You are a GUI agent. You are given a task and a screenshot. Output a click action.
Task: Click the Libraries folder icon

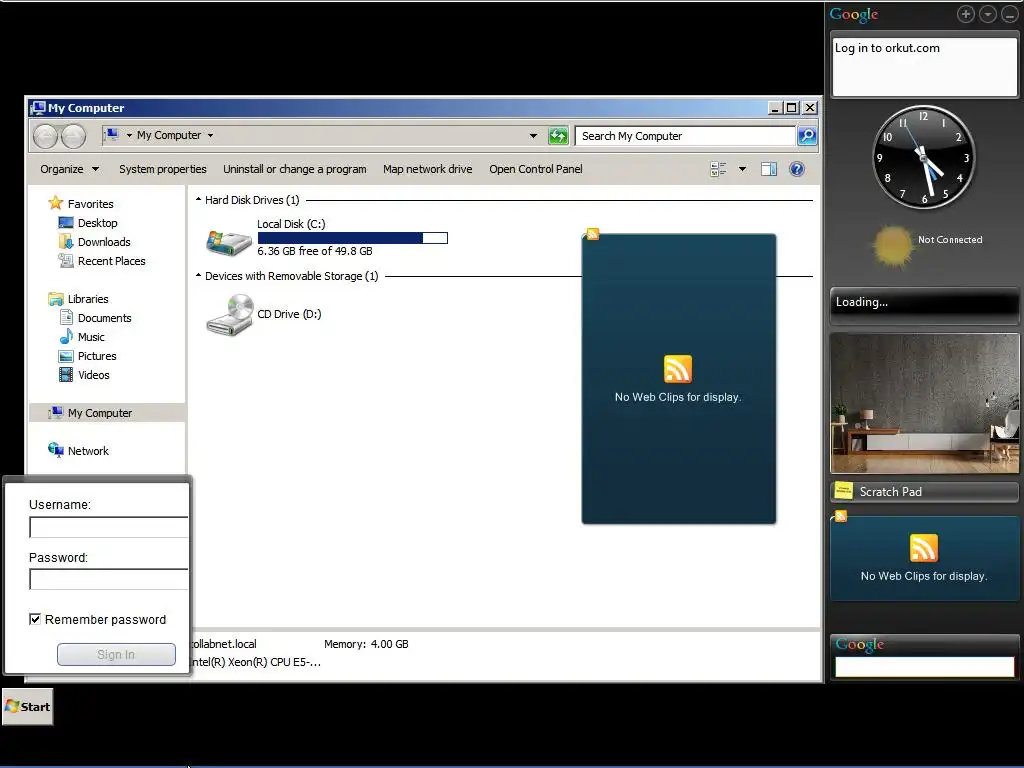click(56, 299)
